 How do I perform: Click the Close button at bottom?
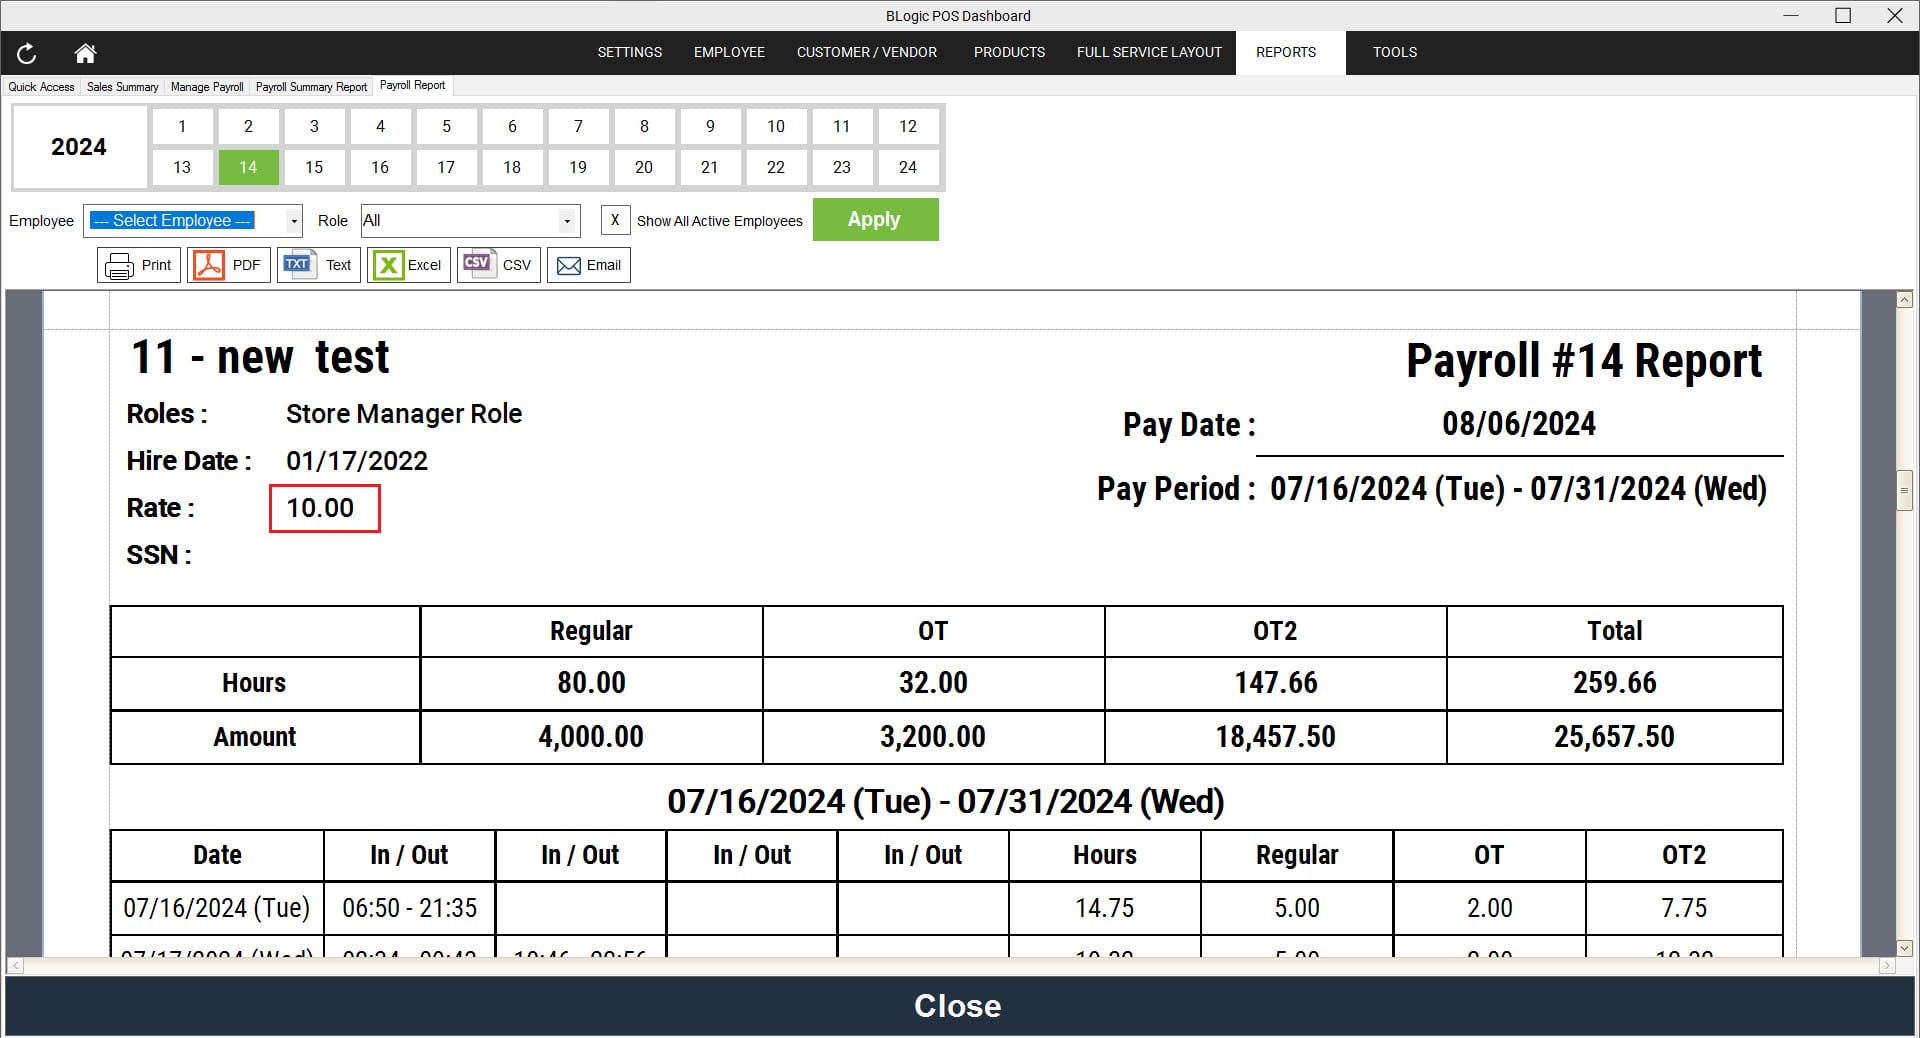coord(958,1006)
